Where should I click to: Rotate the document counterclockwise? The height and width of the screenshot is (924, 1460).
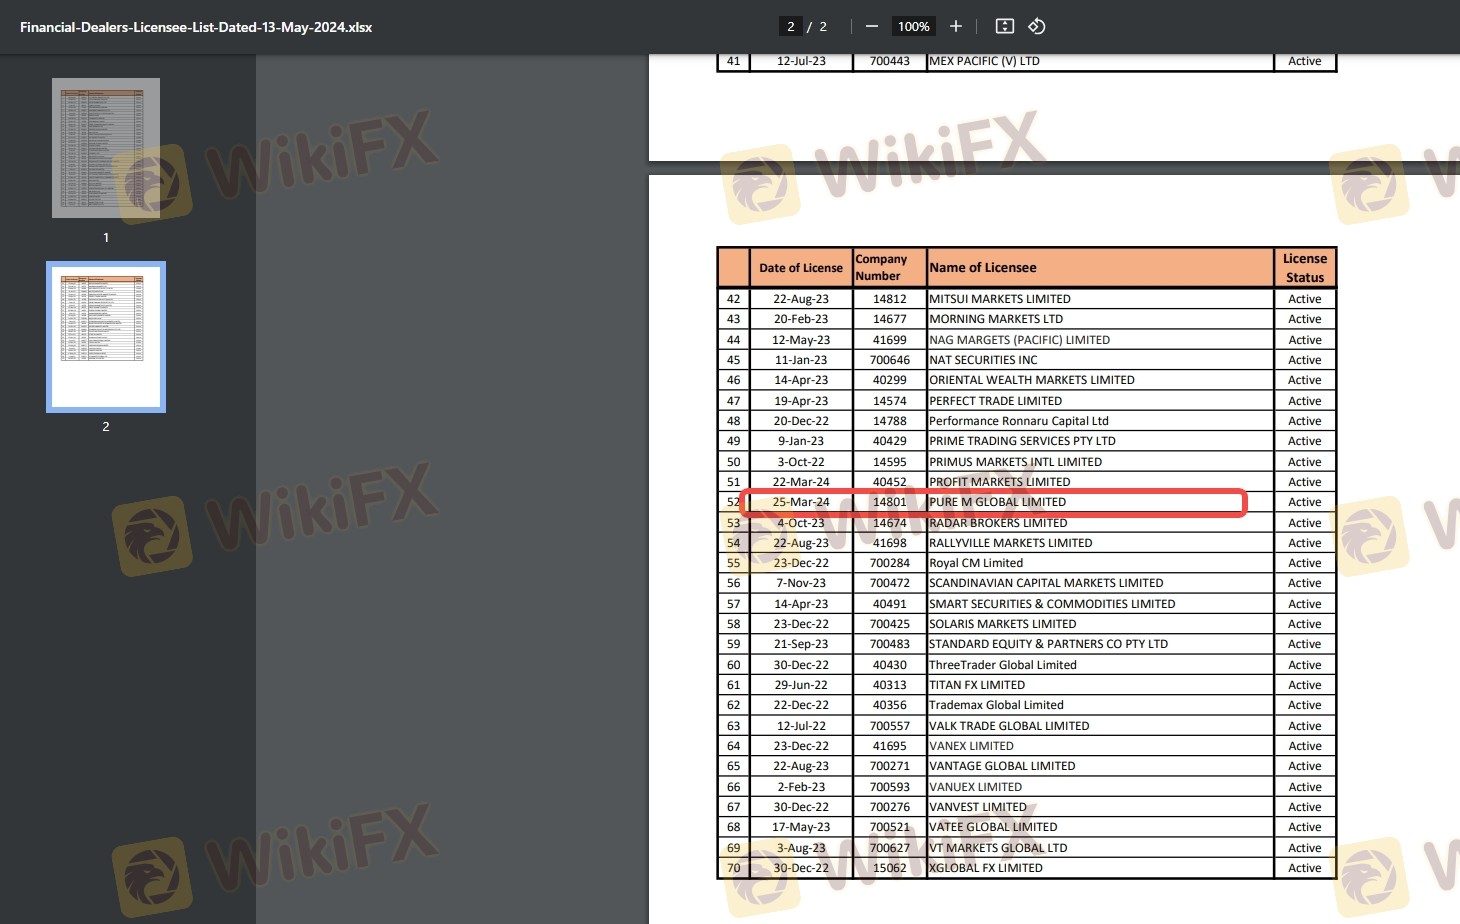1037,27
